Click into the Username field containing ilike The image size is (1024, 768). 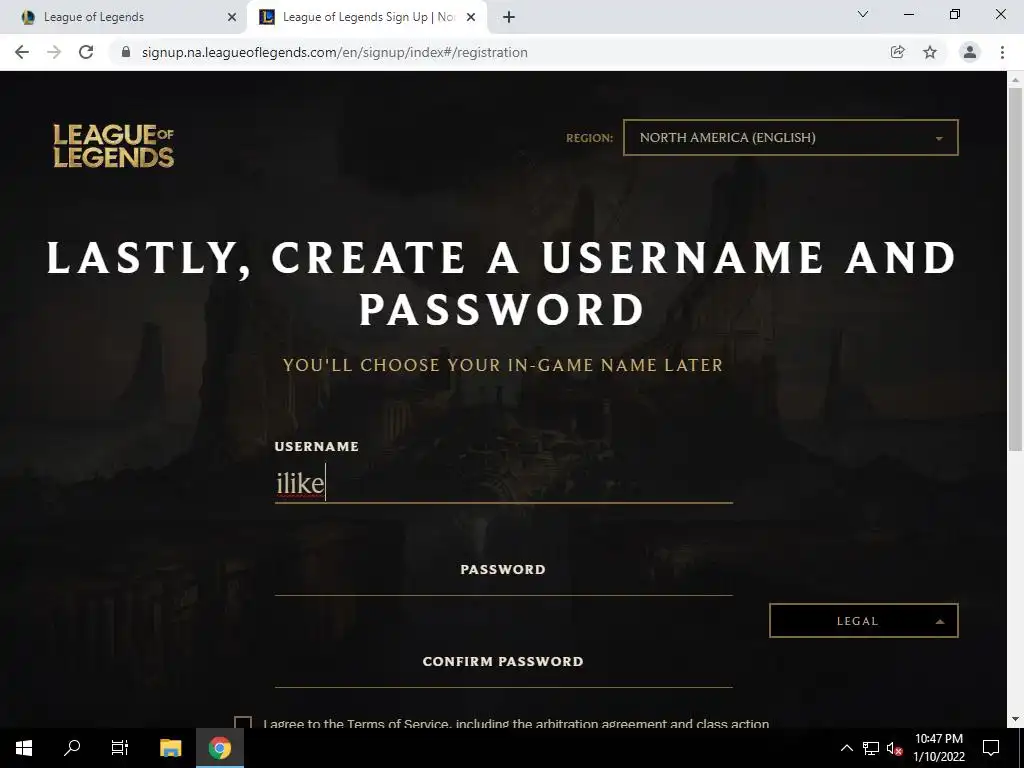pyautogui.click(x=504, y=483)
